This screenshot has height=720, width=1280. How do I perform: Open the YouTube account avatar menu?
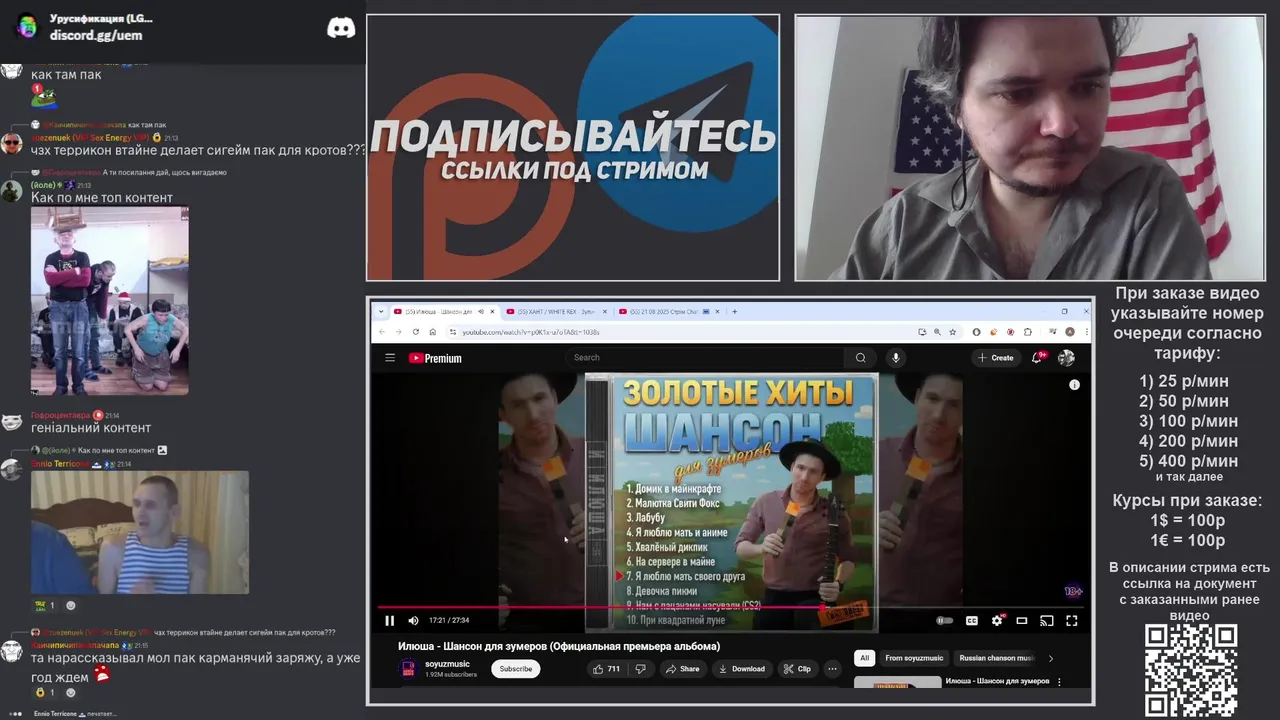click(x=1067, y=358)
